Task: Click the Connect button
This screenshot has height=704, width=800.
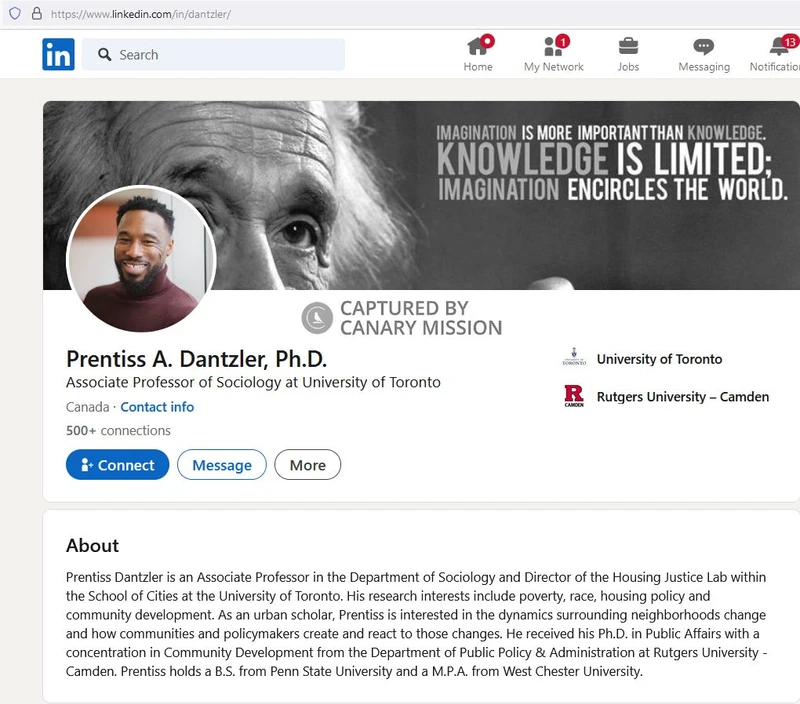Action: pyautogui.click(x=117, y=465)
